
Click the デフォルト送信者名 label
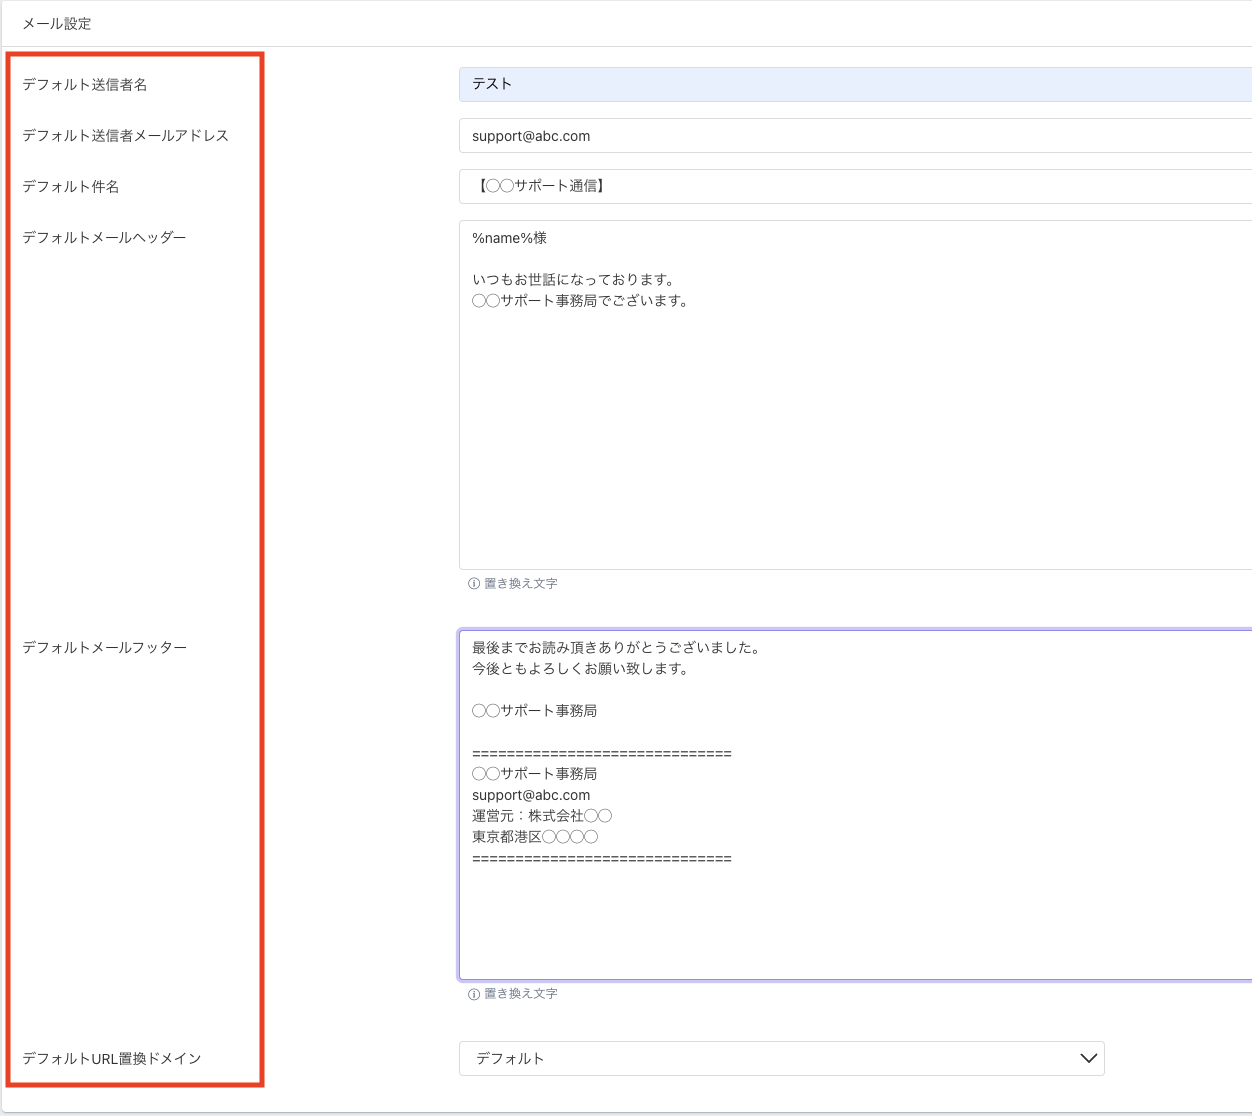[85, 85]
